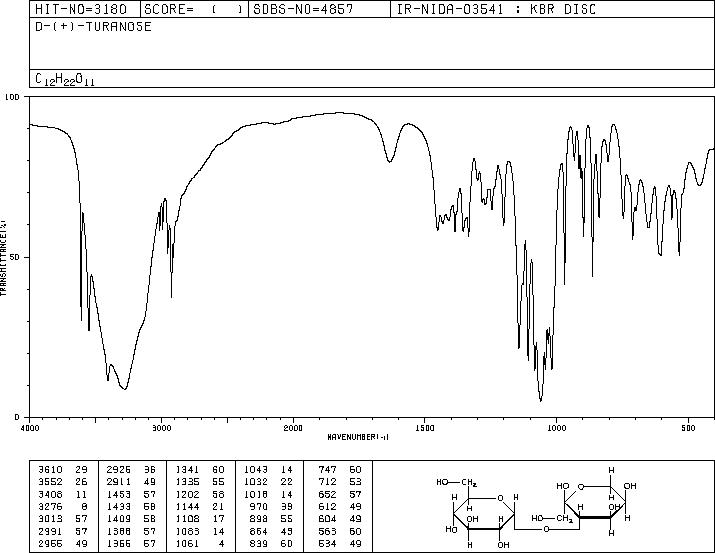This screenshot has height=553, width=715.
Task: Click the 652 peak entry
Action: (340, 494)
